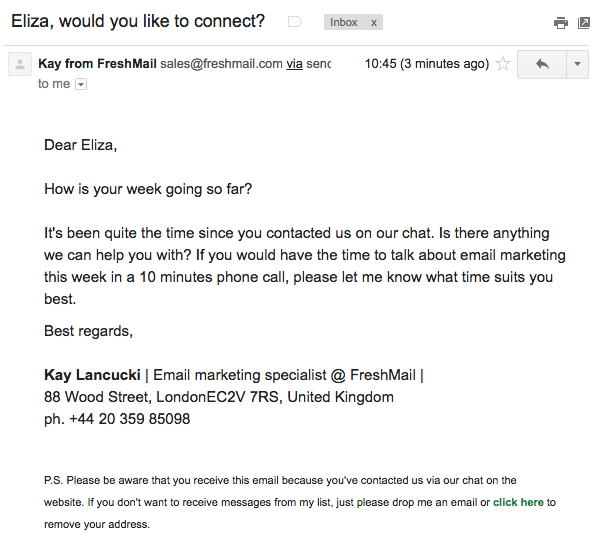Click the phone number +44 20 359 85098

click(x=130, y=419)
